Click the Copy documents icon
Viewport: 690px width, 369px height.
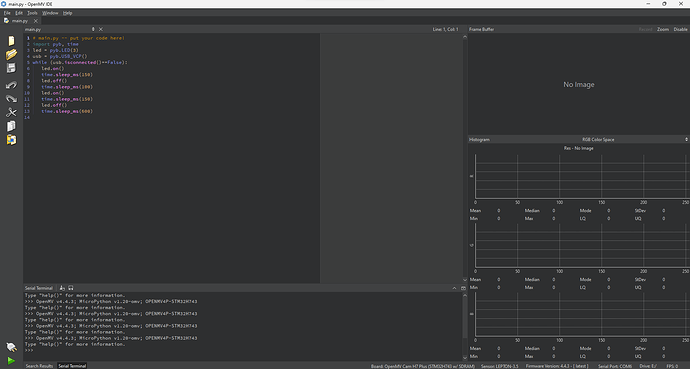11,126
